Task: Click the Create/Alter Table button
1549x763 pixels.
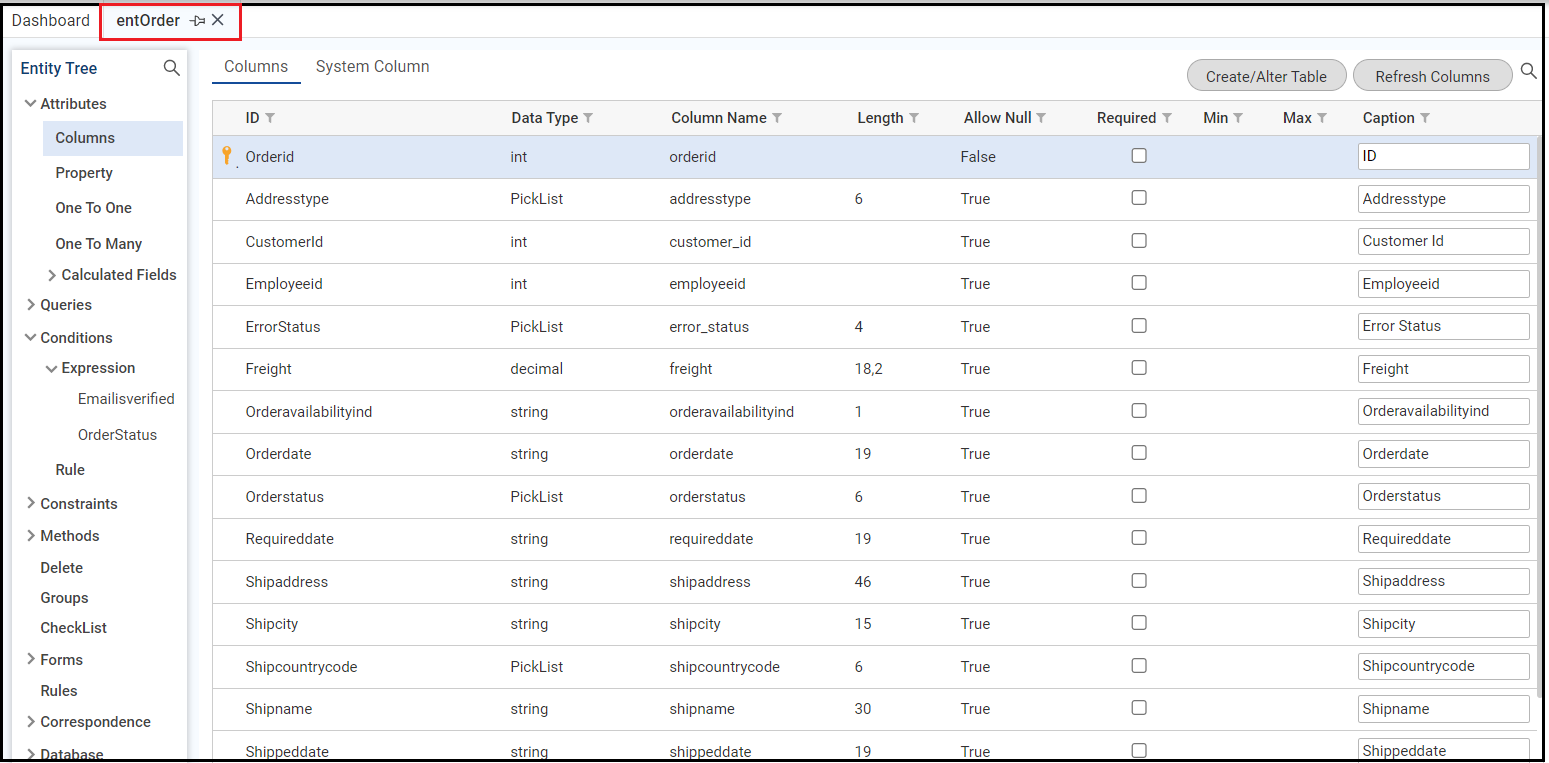Action: point(1266,76)
